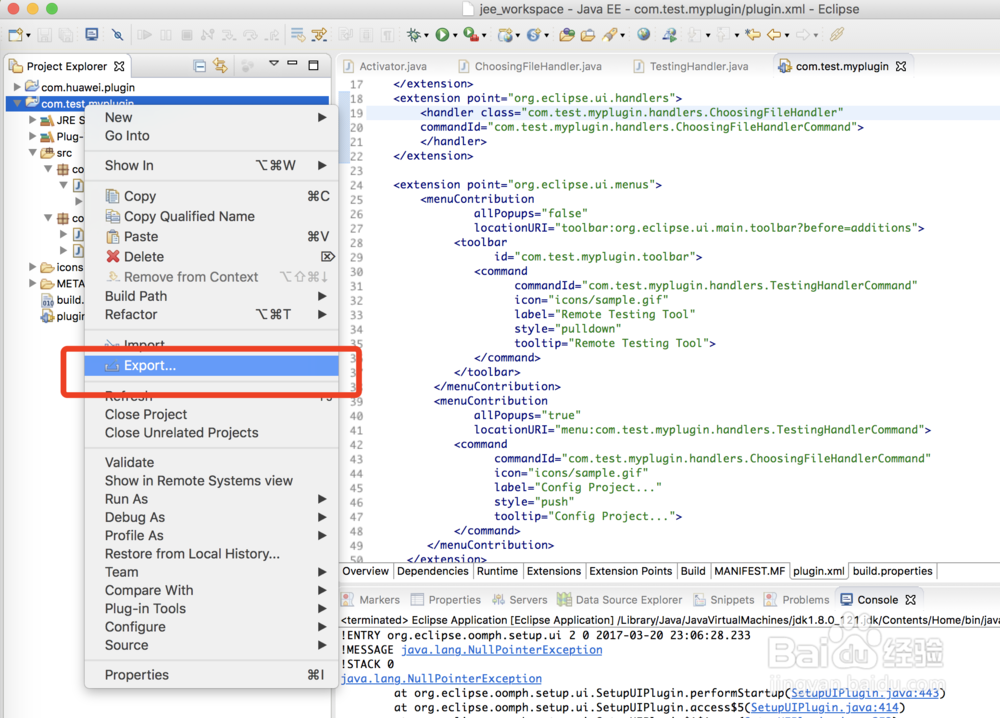Click the macOS green fullscreen window button

tap(52, 9)
